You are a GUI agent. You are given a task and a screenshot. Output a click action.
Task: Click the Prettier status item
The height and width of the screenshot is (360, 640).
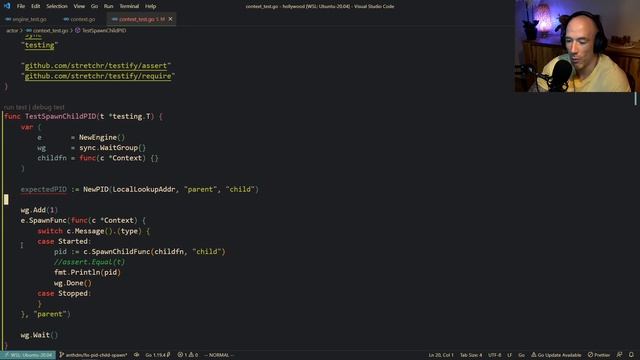click(599, 355)
